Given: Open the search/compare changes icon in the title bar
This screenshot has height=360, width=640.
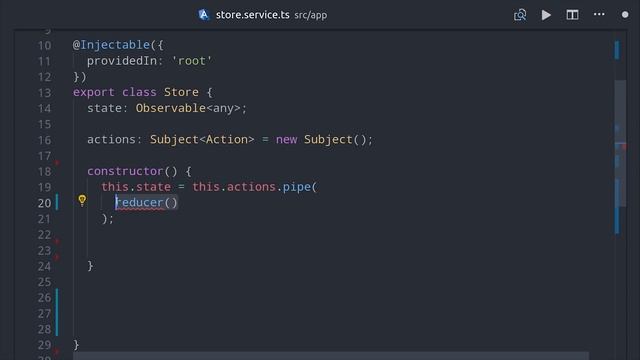Looking at the screenshot, I should [x=520, y=15].
